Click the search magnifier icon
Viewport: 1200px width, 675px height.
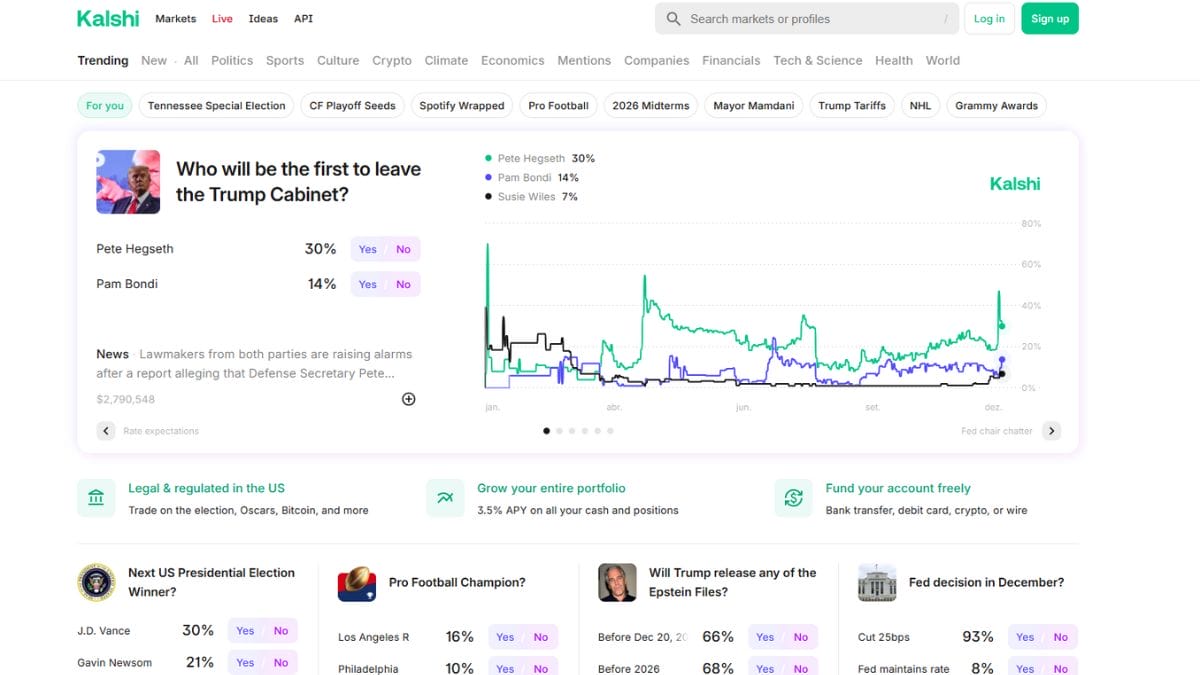[x=674, y=19]
